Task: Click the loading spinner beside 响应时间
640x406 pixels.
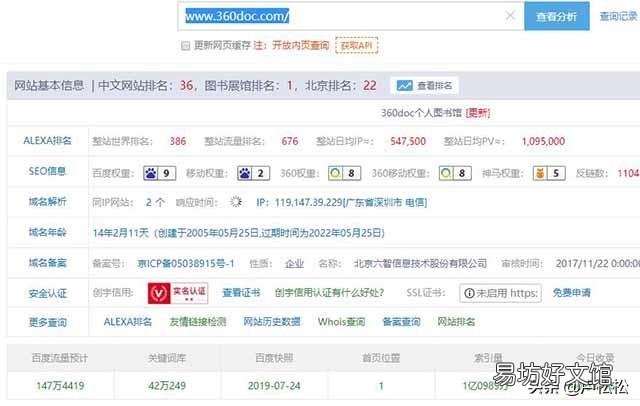Action: coord(236,202)
